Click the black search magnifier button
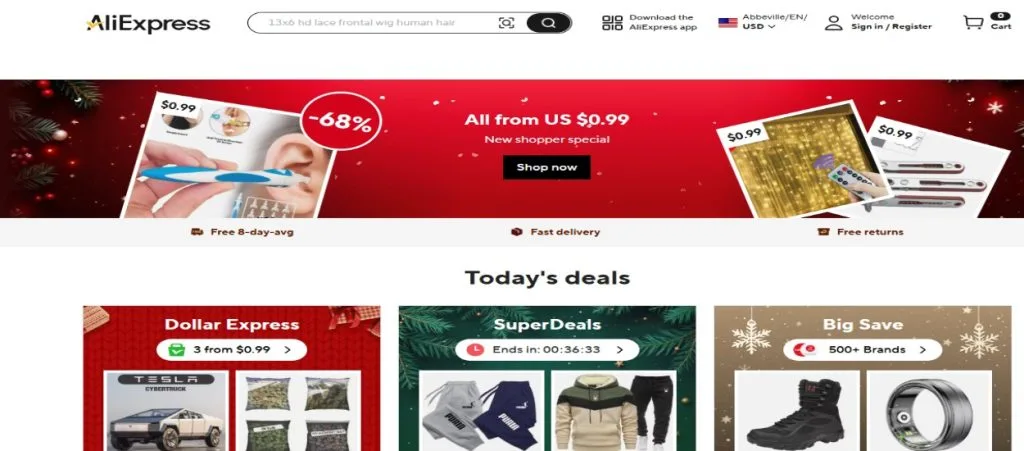Image resolution: width=1024 pixels, height=451 pixels. coord(549,23)
